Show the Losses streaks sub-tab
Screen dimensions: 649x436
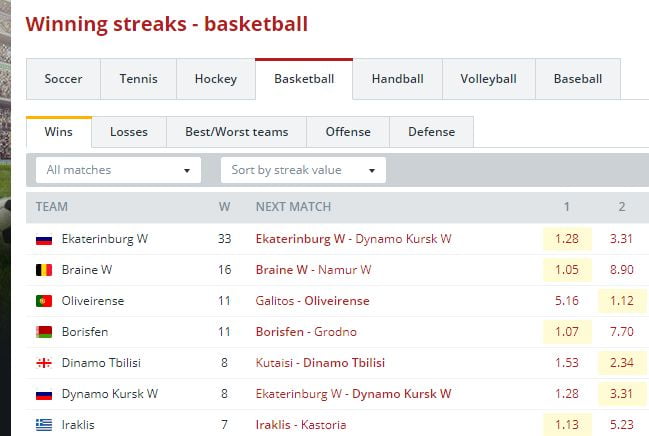128,132
